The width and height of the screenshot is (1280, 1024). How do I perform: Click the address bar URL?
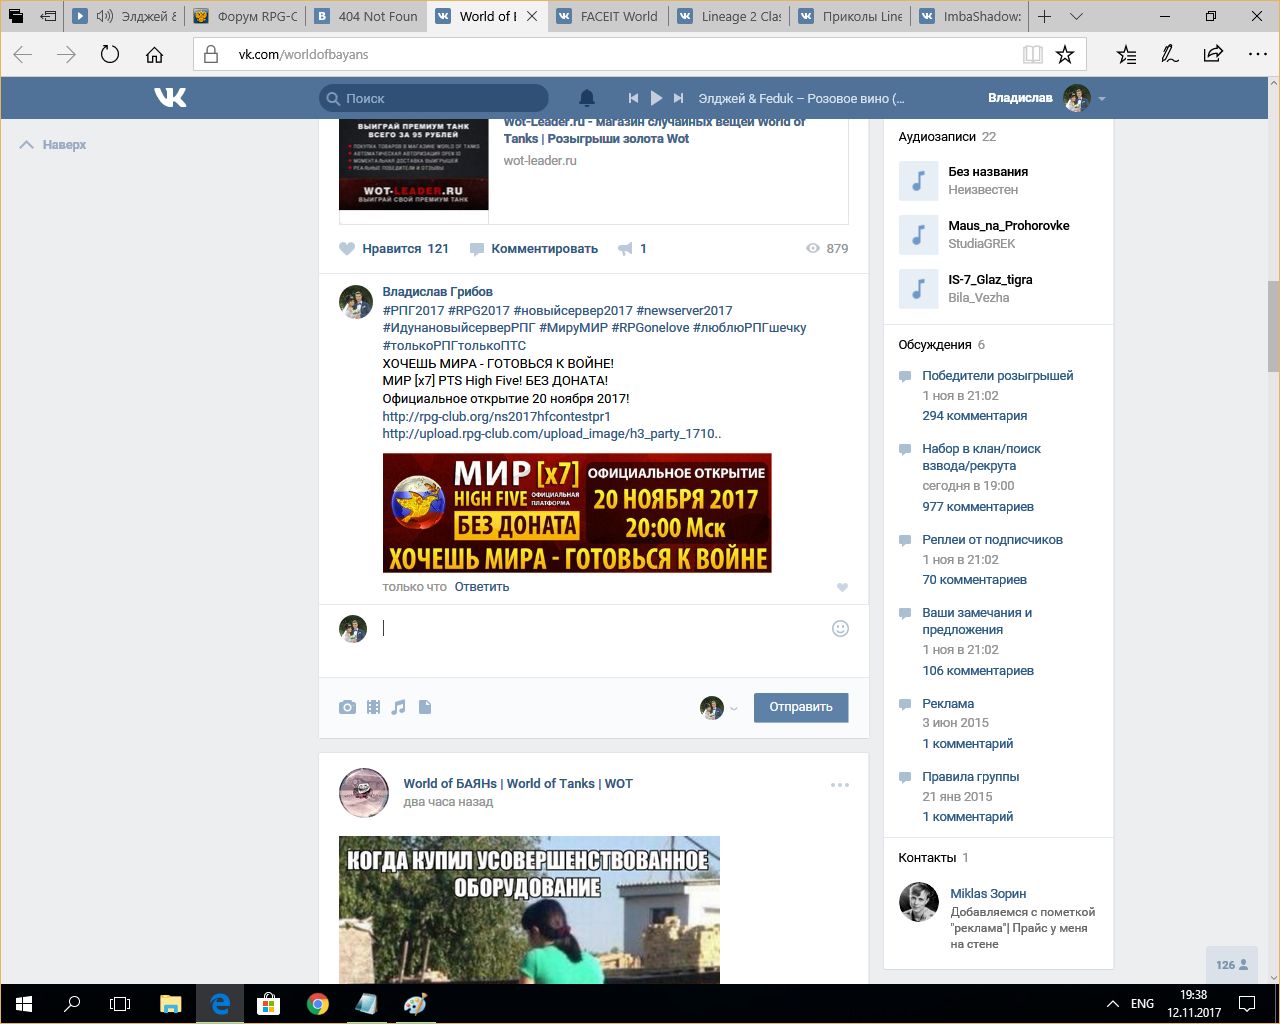click(303, 54)
